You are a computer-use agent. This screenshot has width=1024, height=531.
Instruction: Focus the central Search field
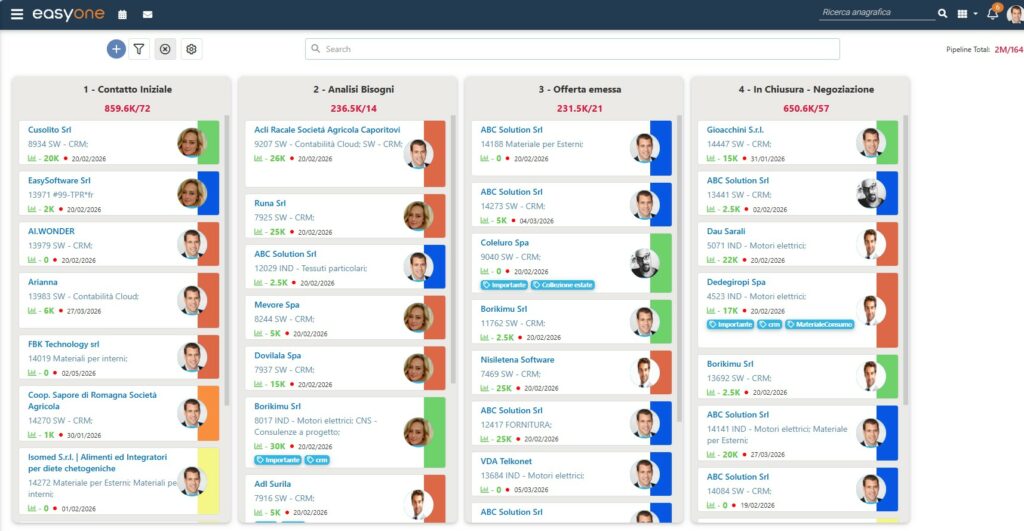click(x=572, y=48)
